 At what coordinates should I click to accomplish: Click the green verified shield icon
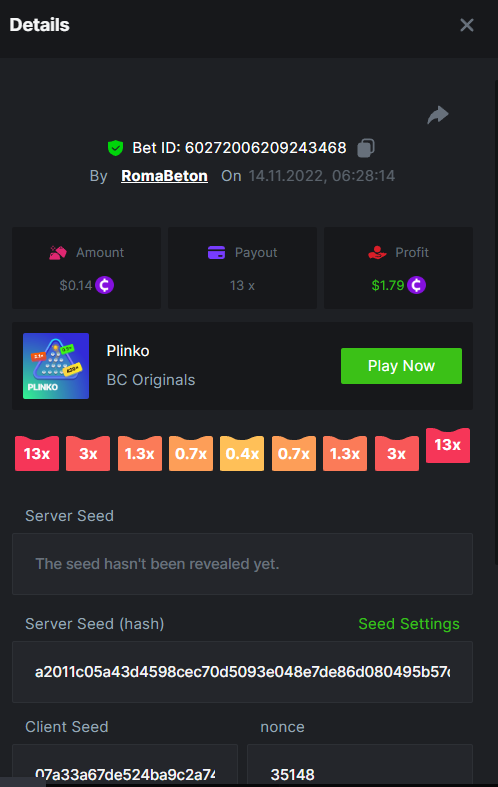[115, 148]
